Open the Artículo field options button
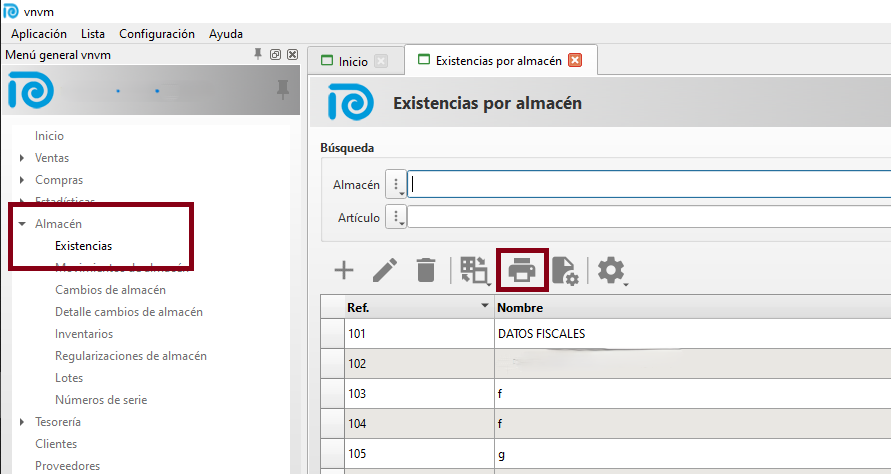This screenshot has height=474, width=891. click(396, 217)
